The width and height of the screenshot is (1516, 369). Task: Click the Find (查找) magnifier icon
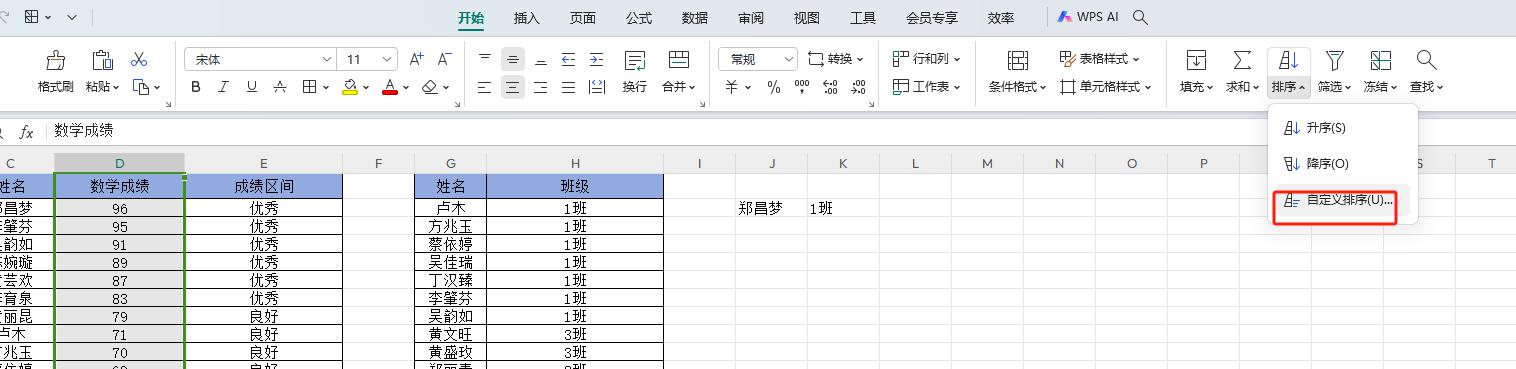[1427, 60]
